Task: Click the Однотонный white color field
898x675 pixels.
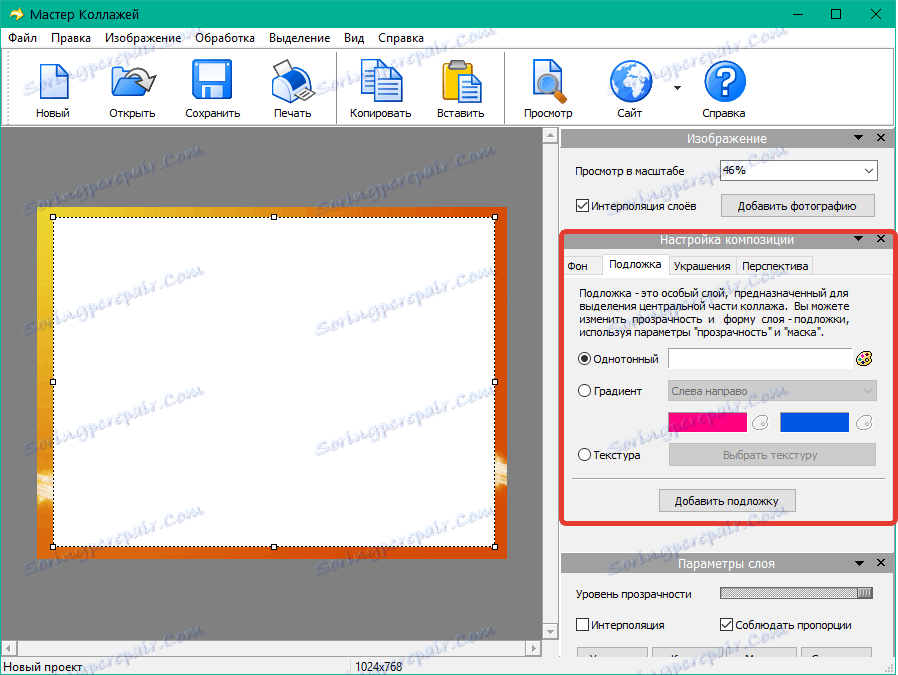Action: click(760, 359)
